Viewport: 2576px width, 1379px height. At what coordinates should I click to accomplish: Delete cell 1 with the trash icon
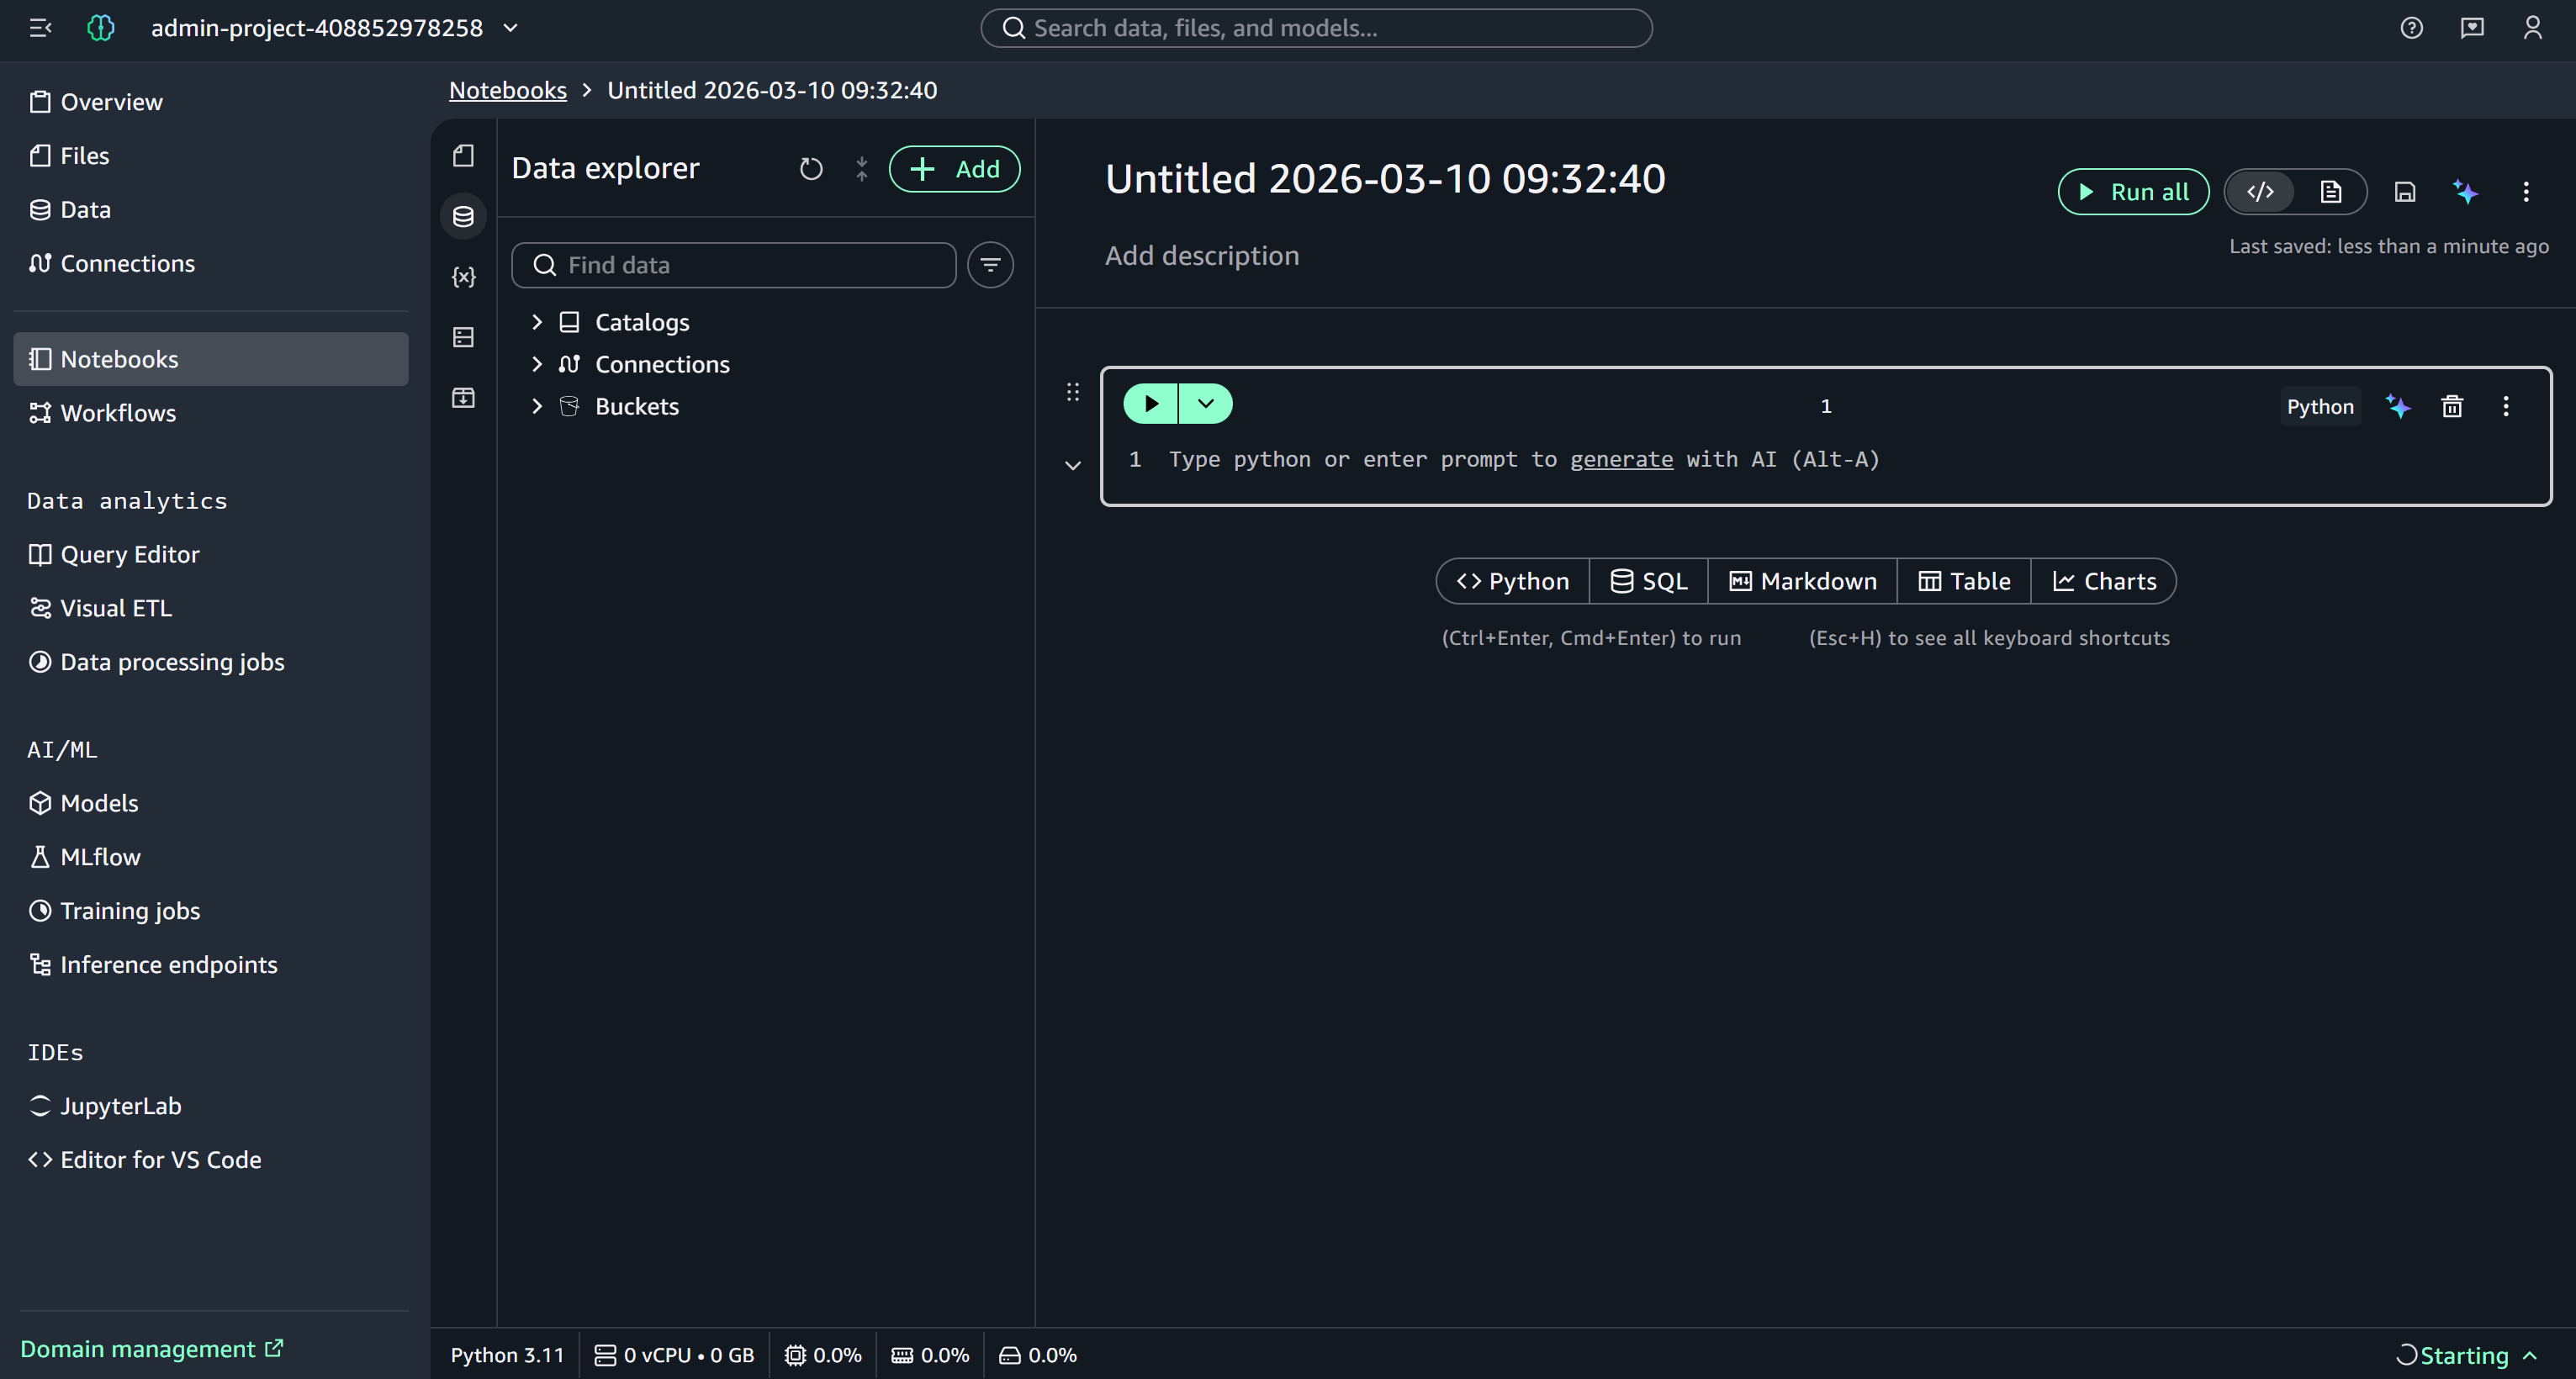point(2452,406)
